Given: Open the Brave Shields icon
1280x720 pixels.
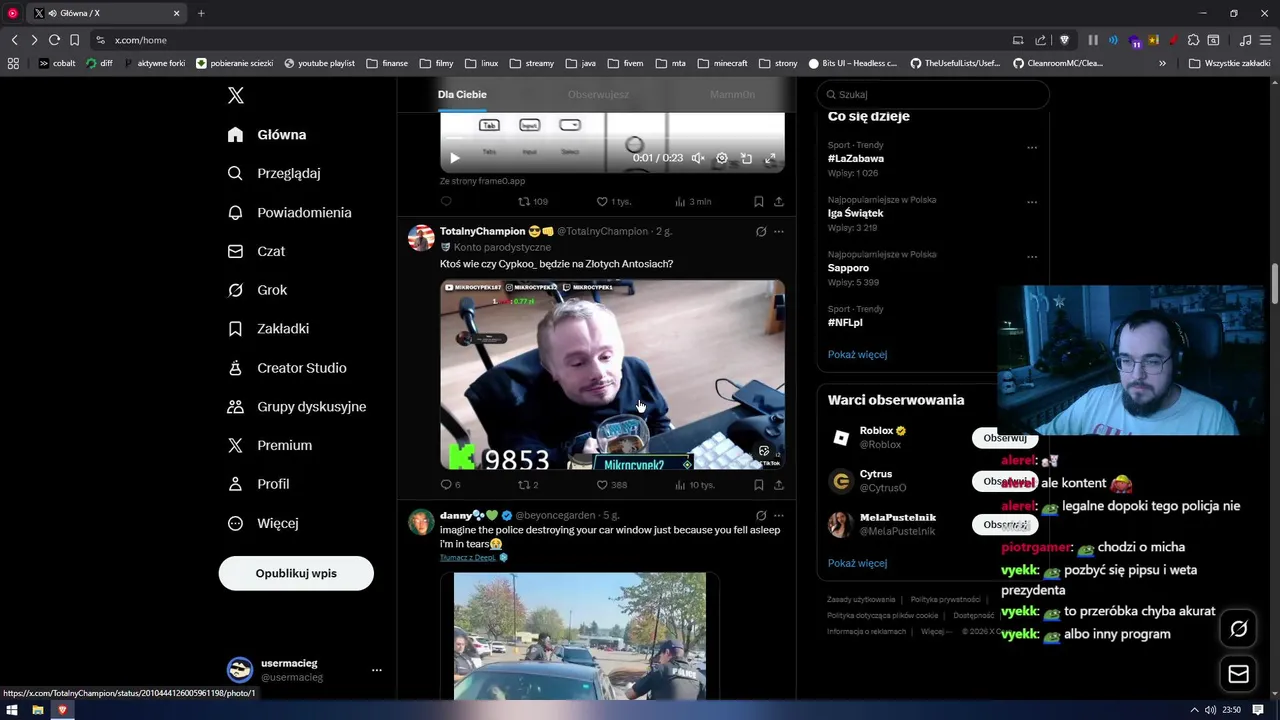Looking at the screenshot, I should click(1064, 40).
